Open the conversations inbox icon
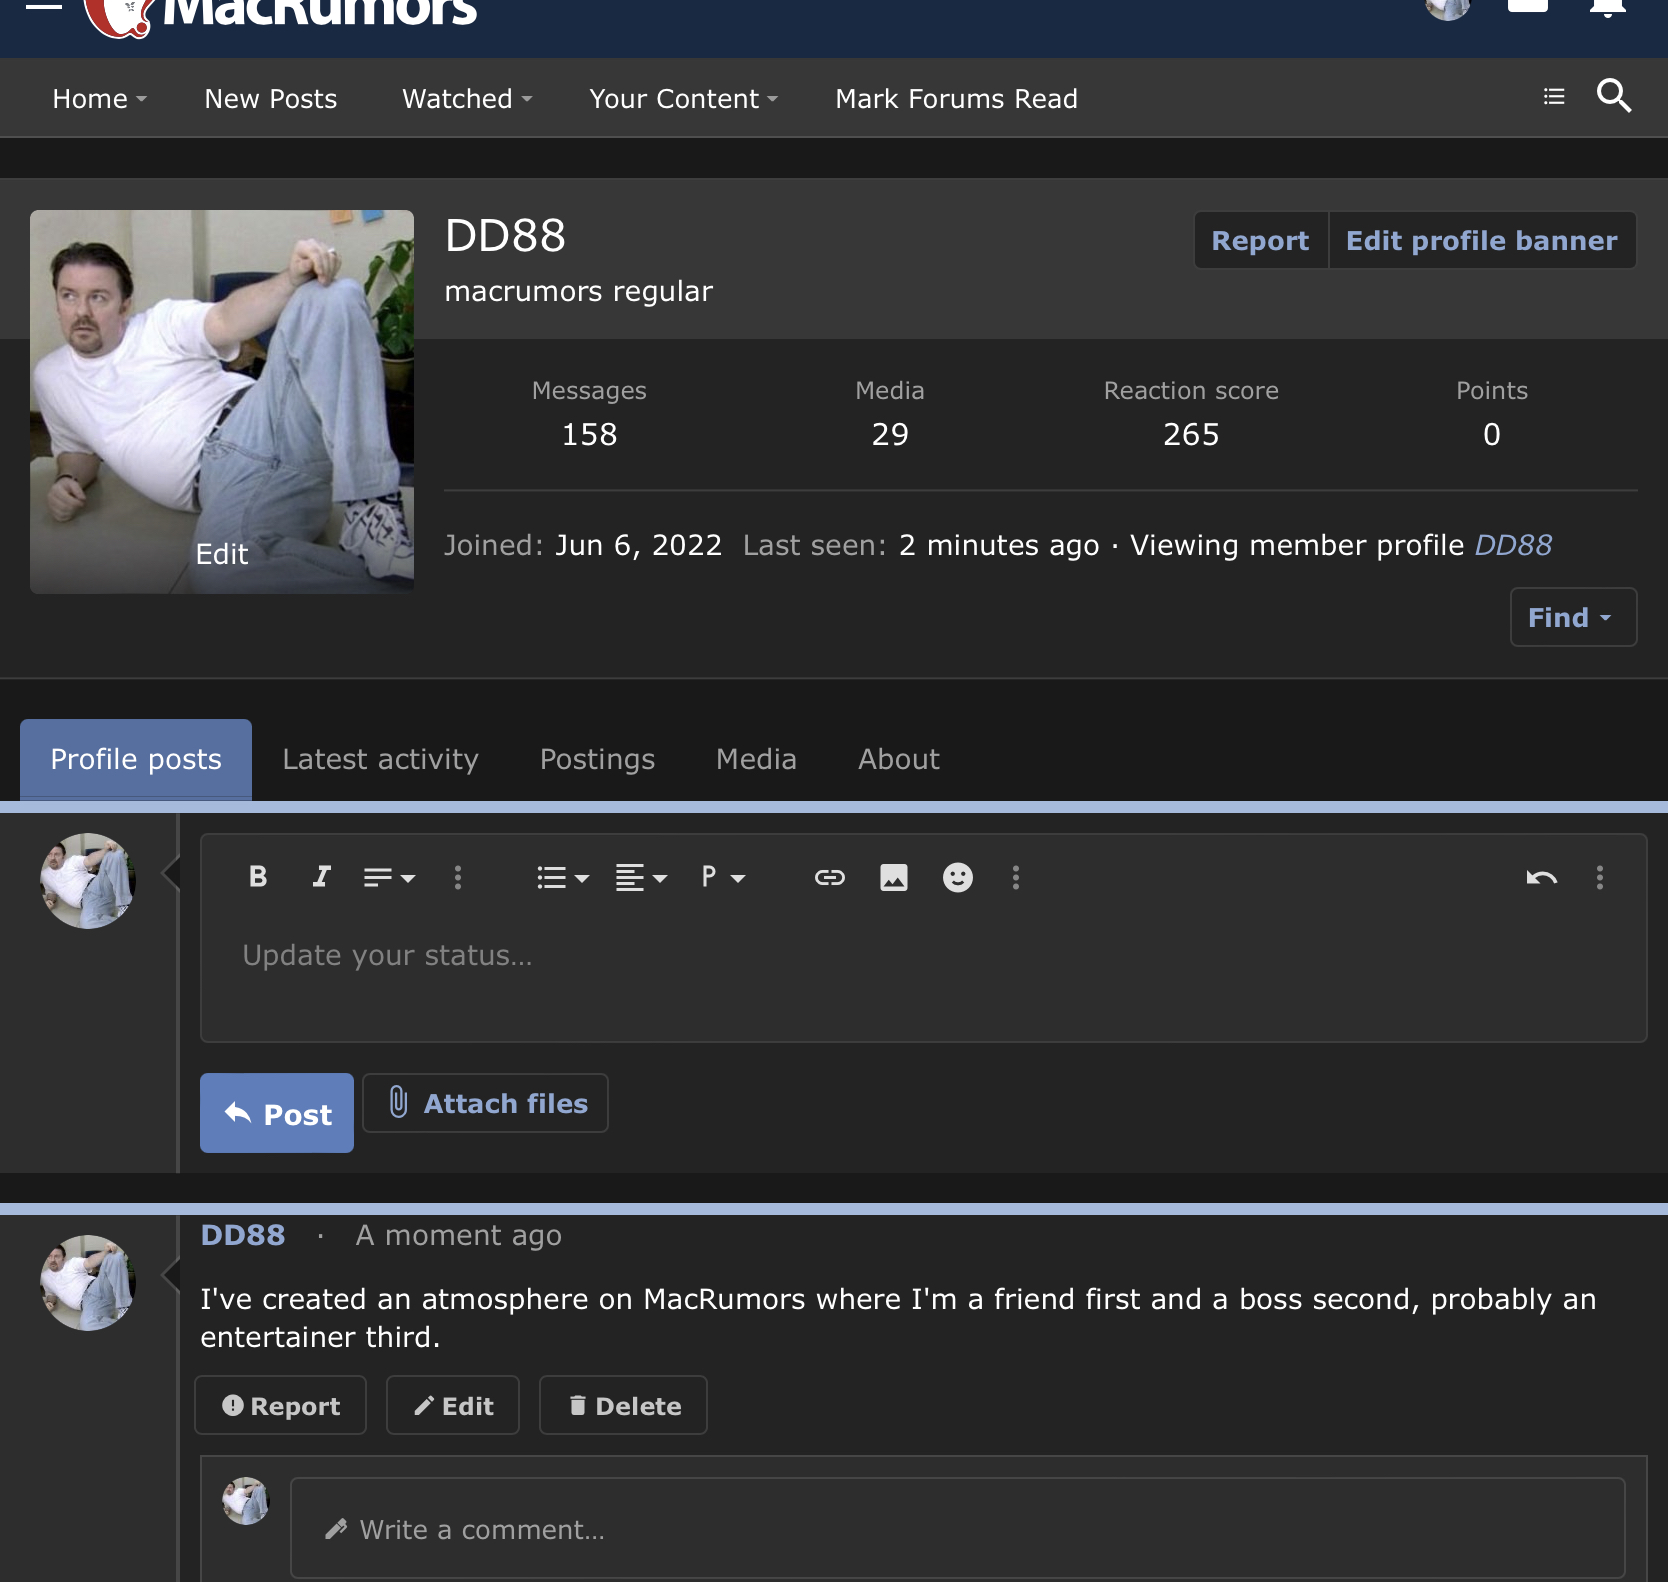The image size is (1668, 1582). click(x=1528, y=6)
